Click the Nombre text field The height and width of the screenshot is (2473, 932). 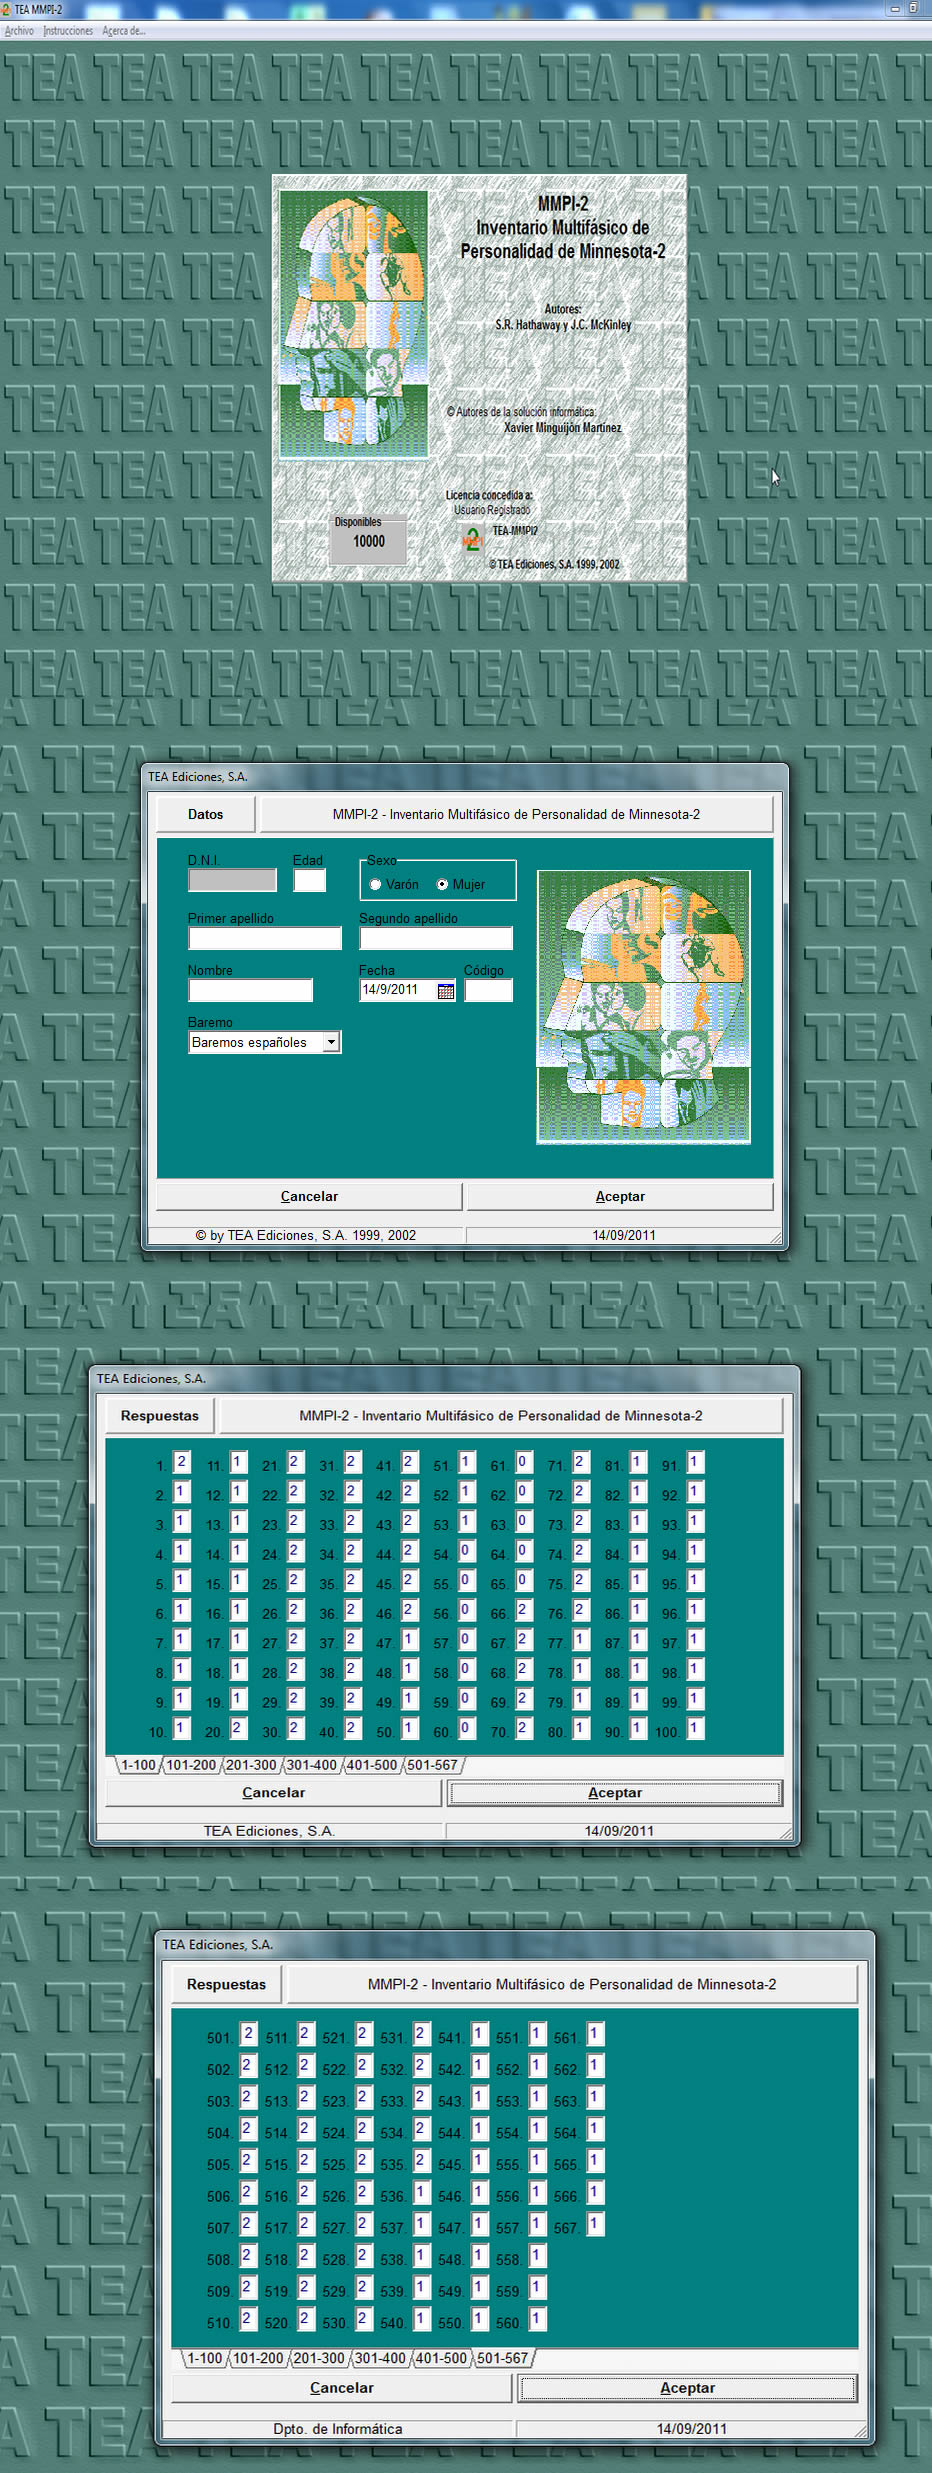coord(250,990)
